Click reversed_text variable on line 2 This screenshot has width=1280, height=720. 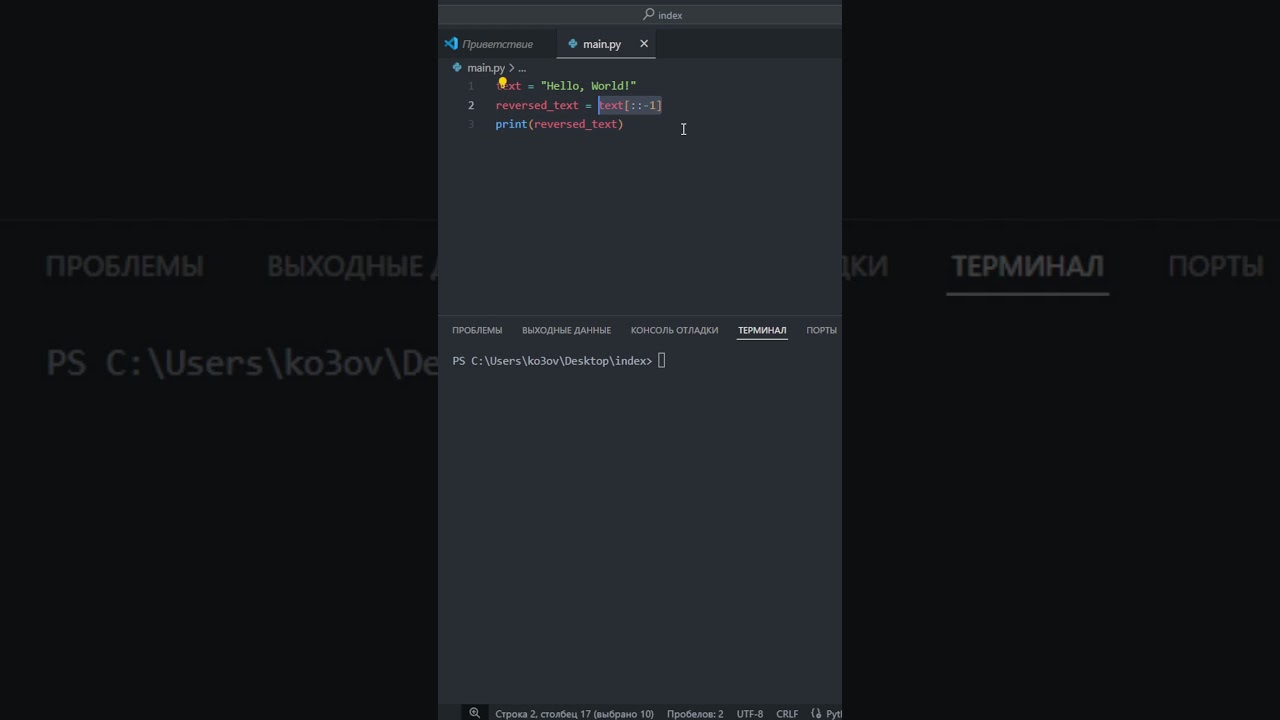(537, 105)
